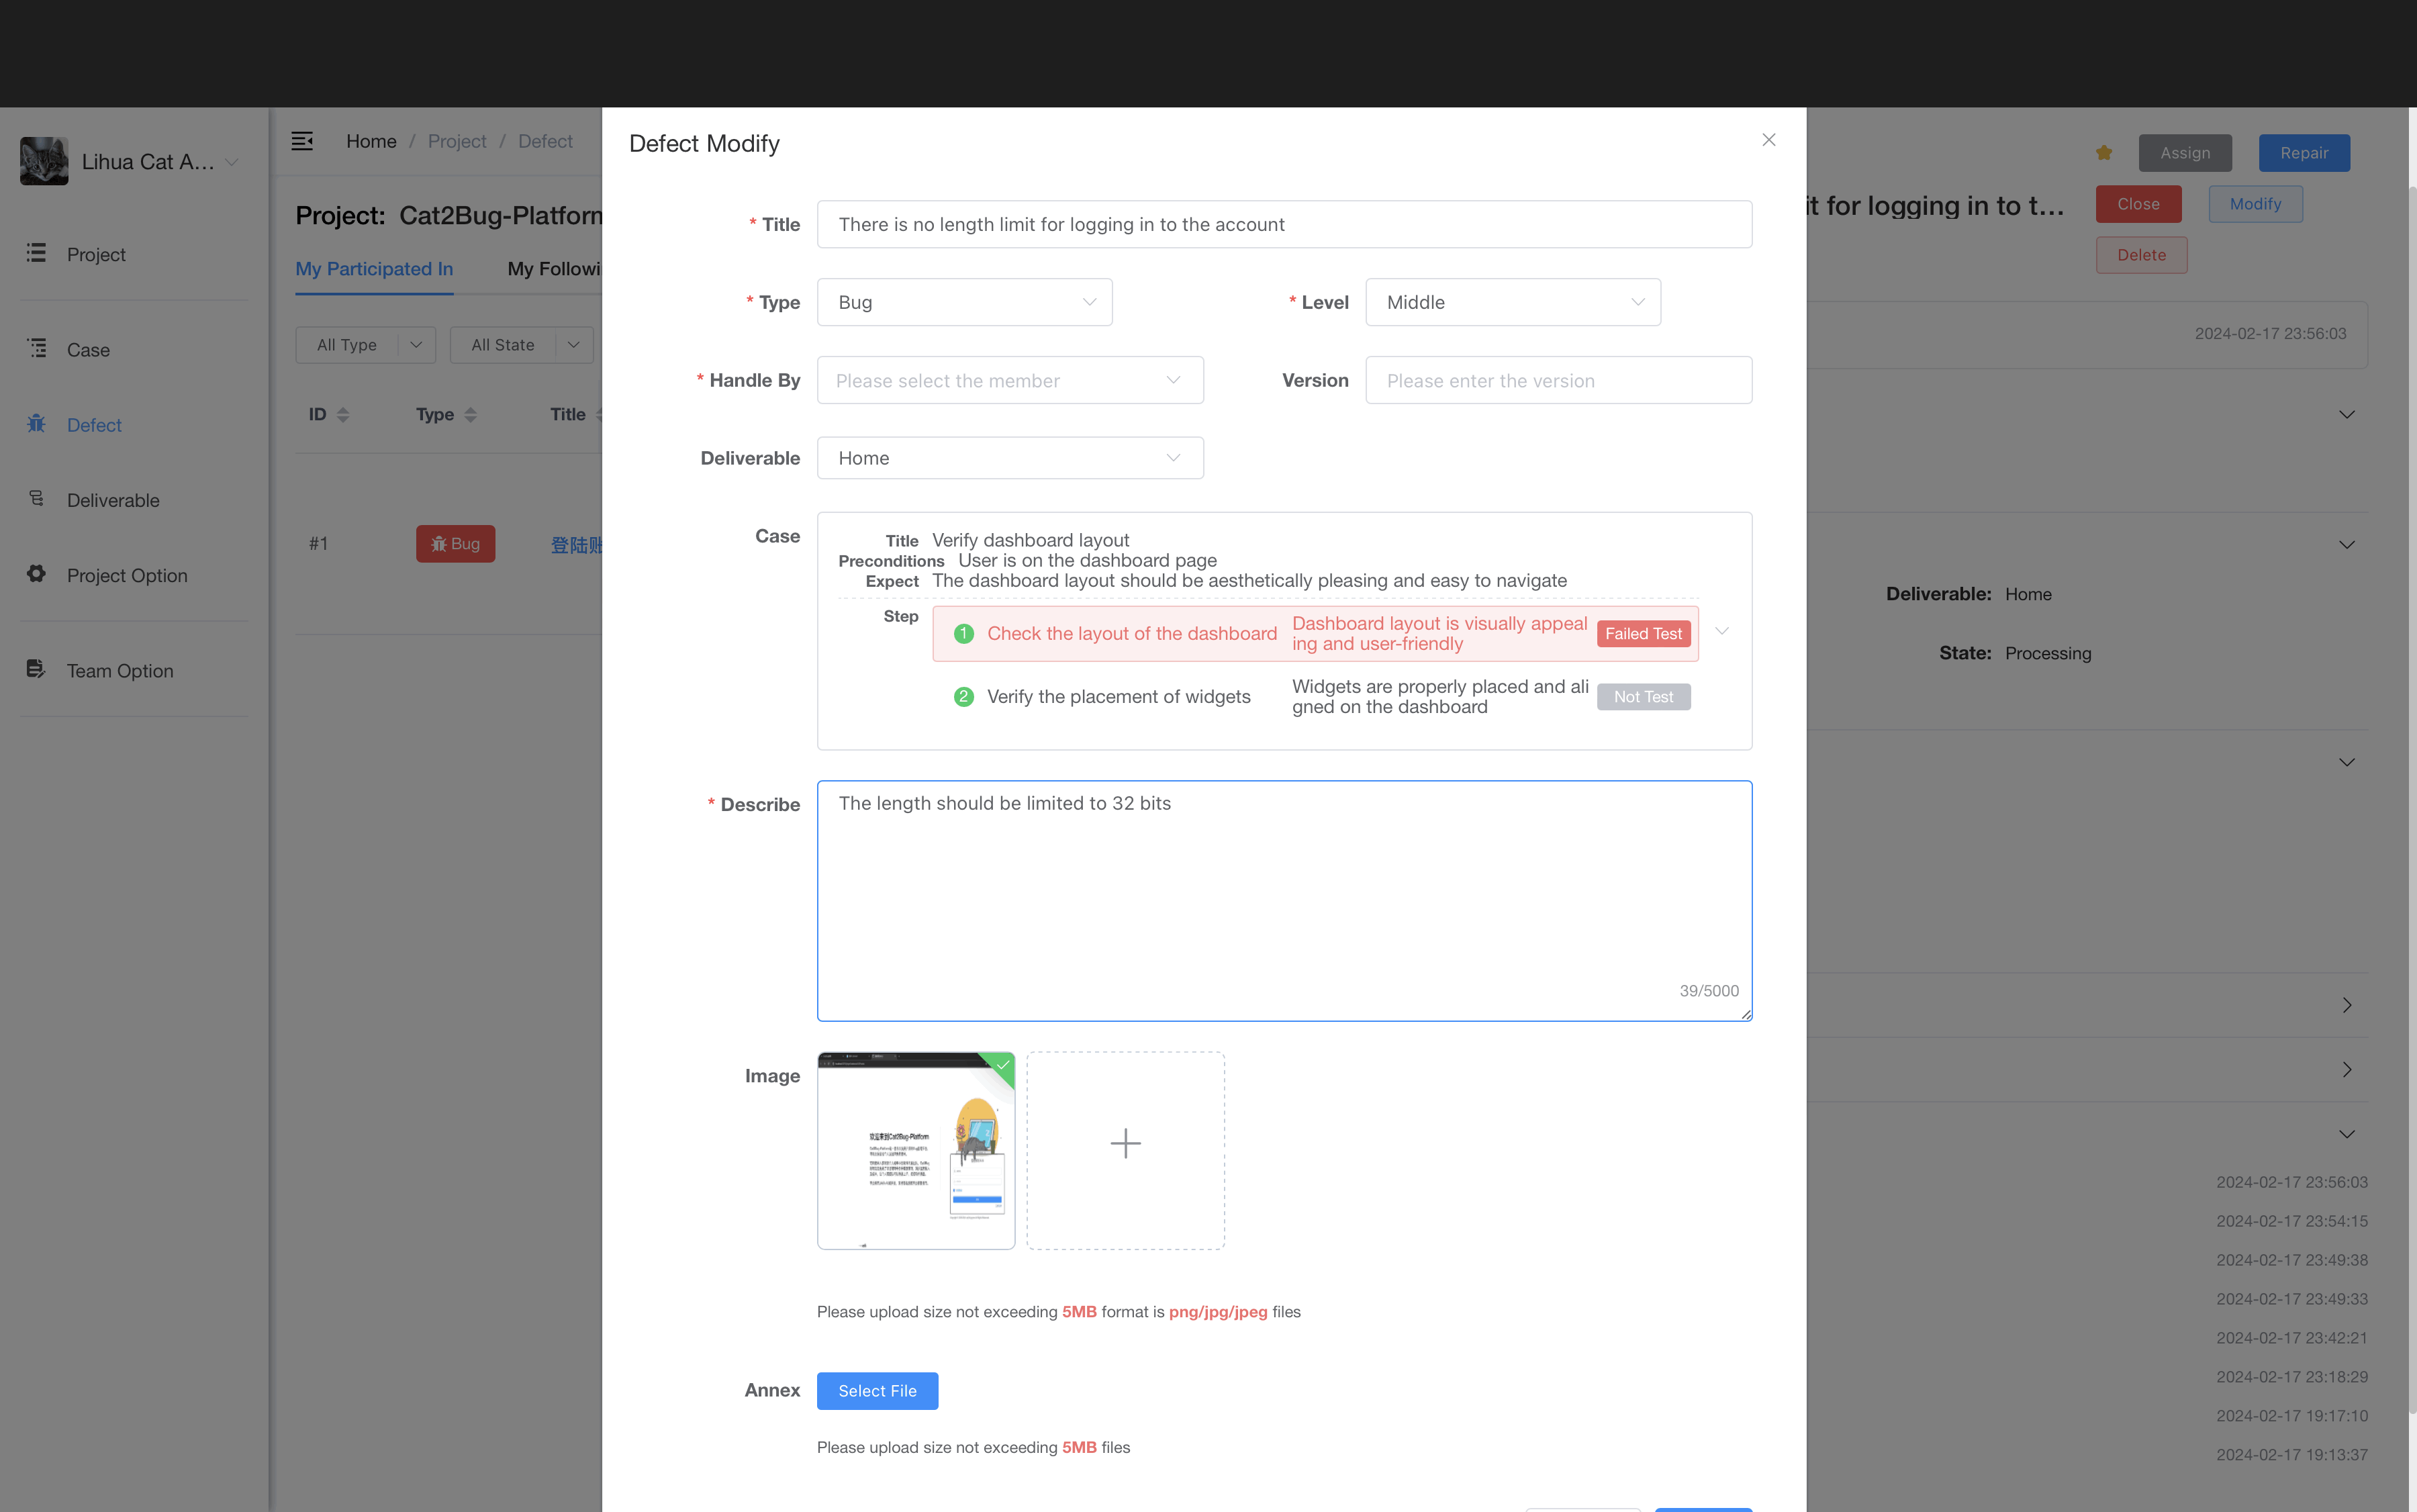Edit the defect Title field
This screenshot has height=1512, width=2417.
(1284, 224)
